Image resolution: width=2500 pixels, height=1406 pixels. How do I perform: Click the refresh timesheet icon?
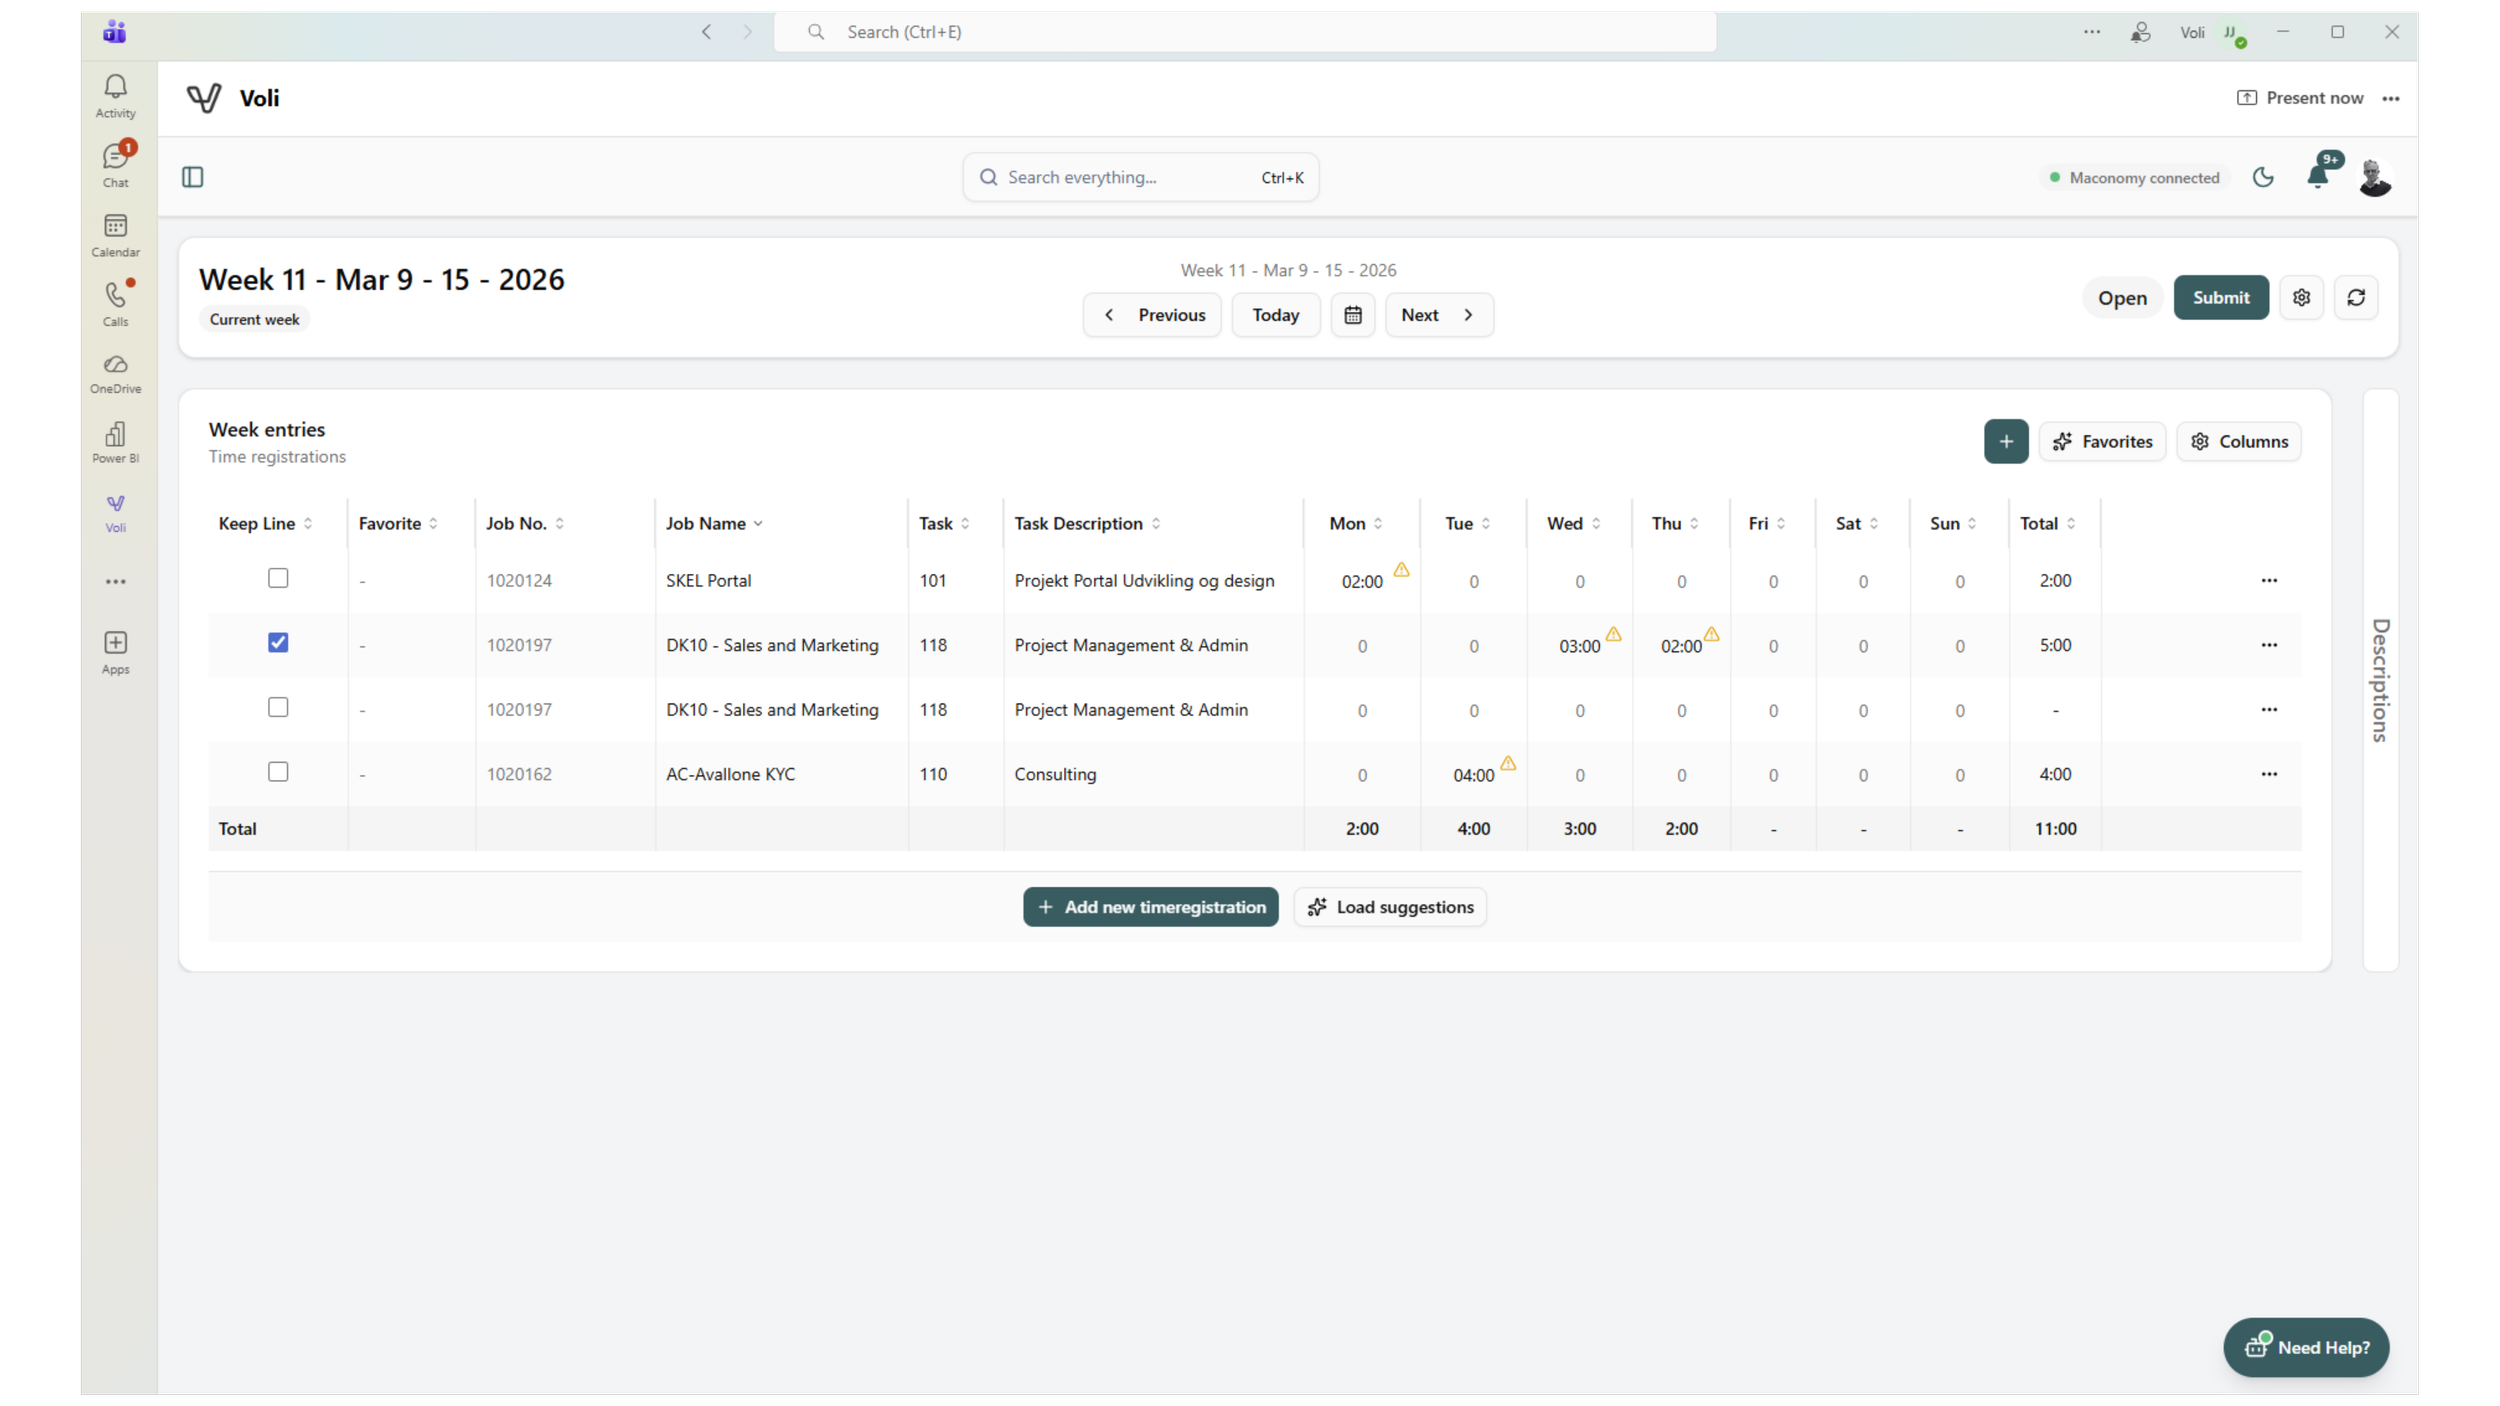tap(2356, 298)
